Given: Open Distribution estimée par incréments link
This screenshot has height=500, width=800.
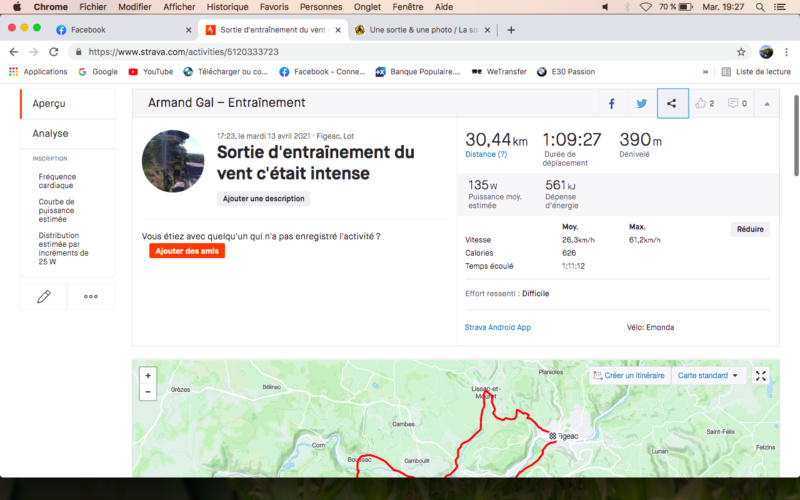Looking at the screenshot, I should point(63,248).
